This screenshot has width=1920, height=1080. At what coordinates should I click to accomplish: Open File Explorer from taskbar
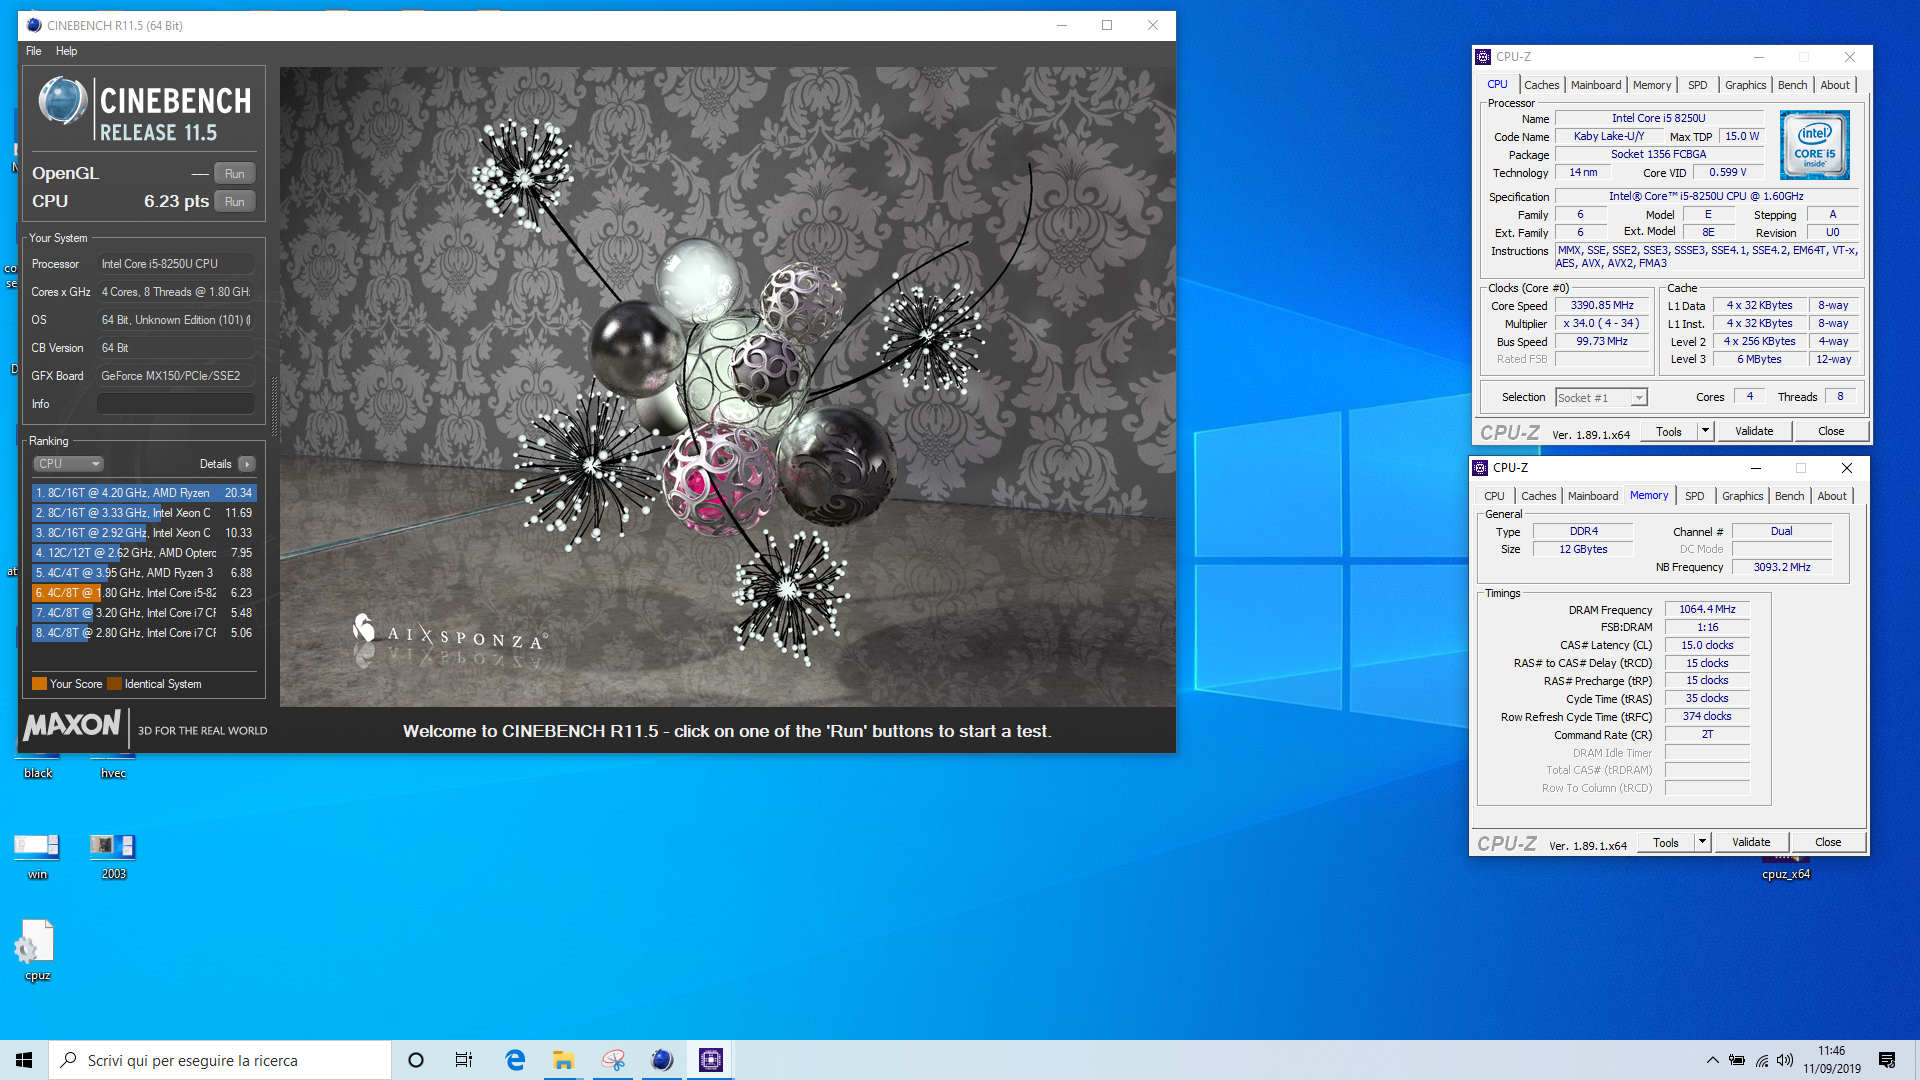pos(563,1060)
